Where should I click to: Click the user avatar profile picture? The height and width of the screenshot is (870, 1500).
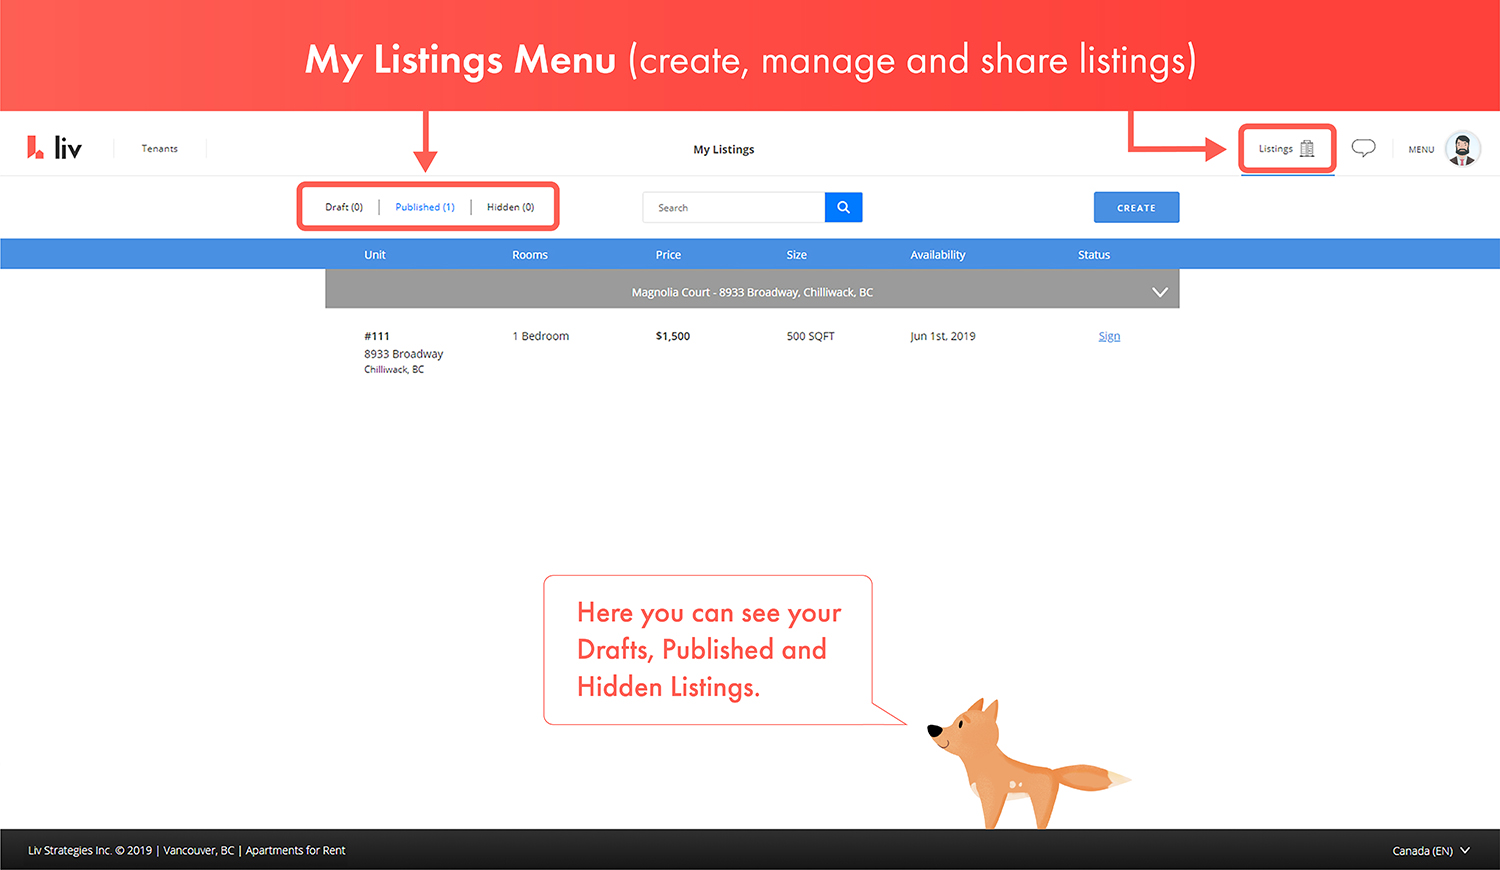coord(1462,149)
